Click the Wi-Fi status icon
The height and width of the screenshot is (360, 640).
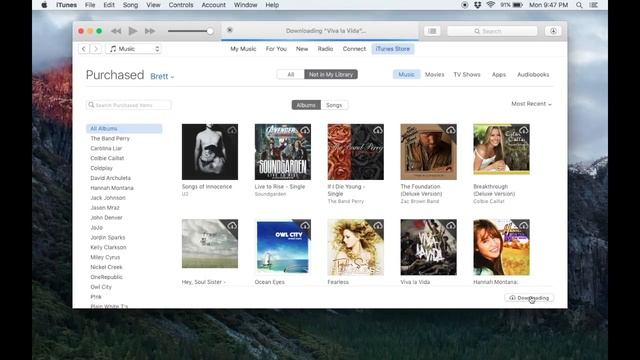[491, 5]
